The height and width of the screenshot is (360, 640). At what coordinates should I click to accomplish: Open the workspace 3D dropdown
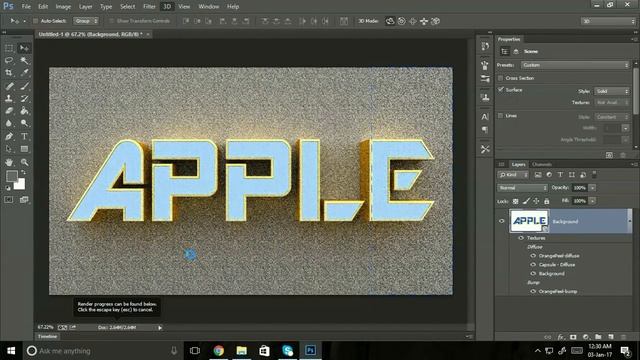pyautogui.click(x=608, y=21)
